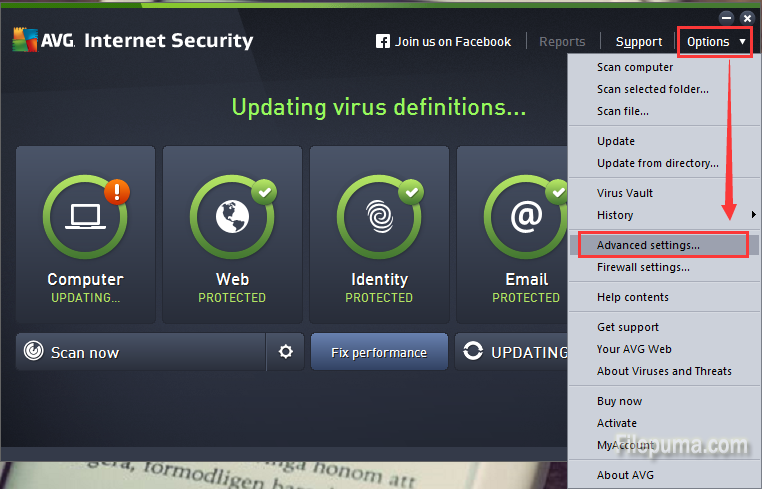Click the AVG logo icon
762x489 pixels.
click(x=25, y=40)
